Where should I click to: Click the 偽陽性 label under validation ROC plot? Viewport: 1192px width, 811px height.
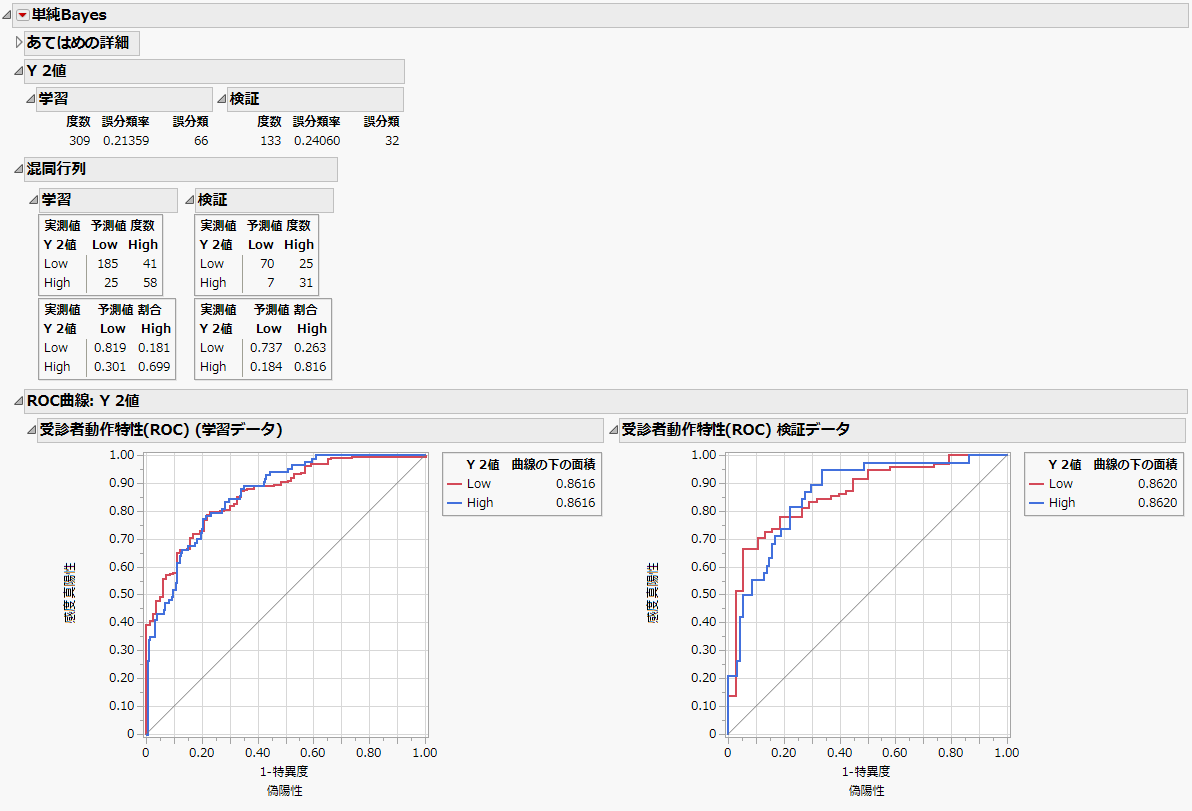tap(866, 791)
